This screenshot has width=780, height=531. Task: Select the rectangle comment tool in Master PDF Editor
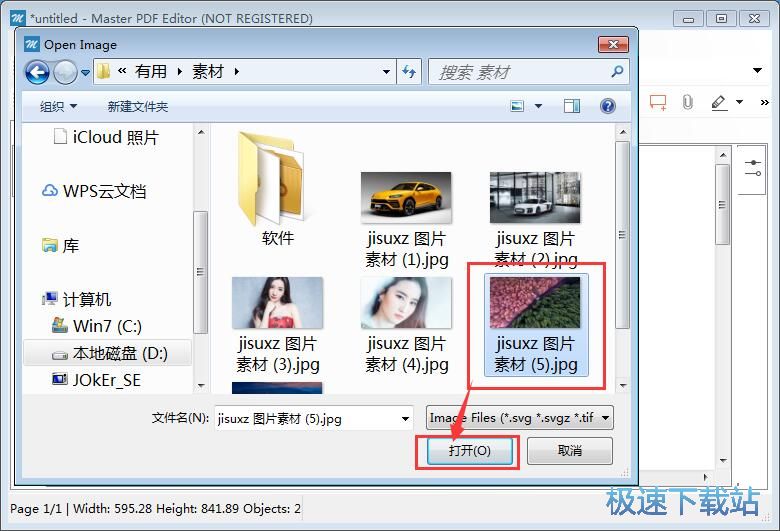click(x=658, y=103)
